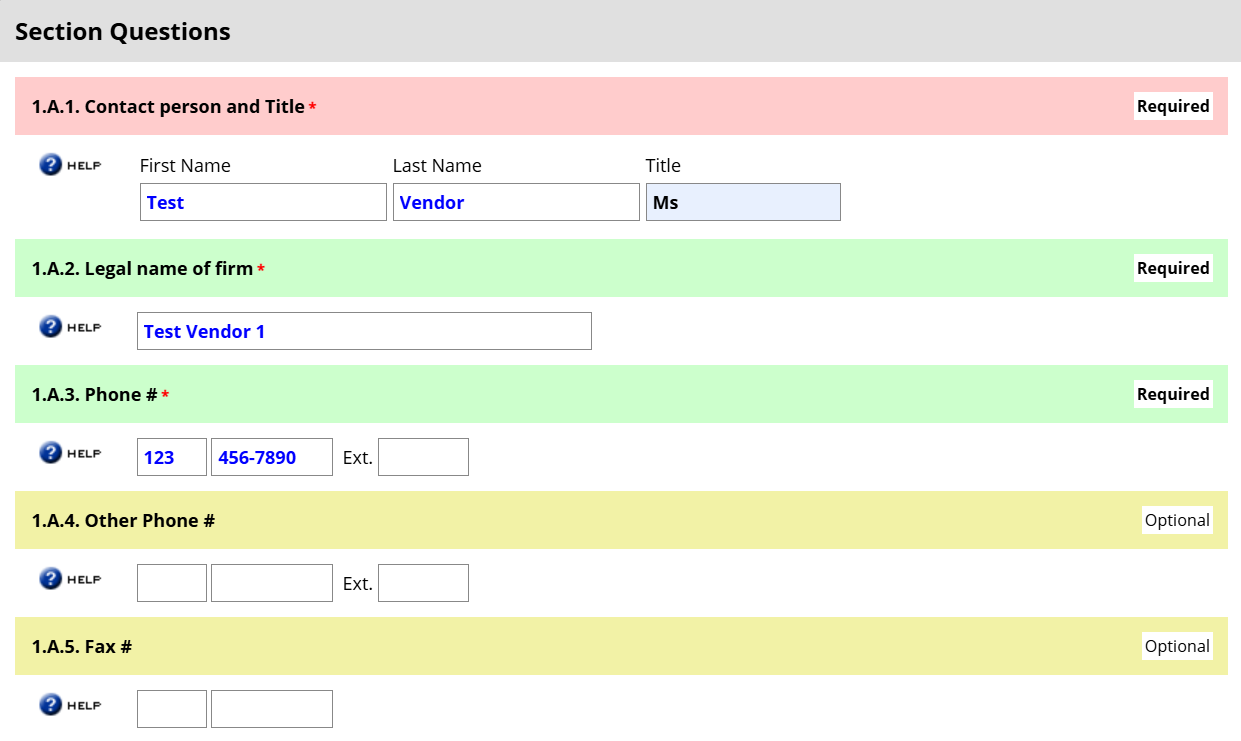This screenshot has height=741, width=1241.
Task: Click the Optional badge on Fax # row
Action: coord(1177,646)
